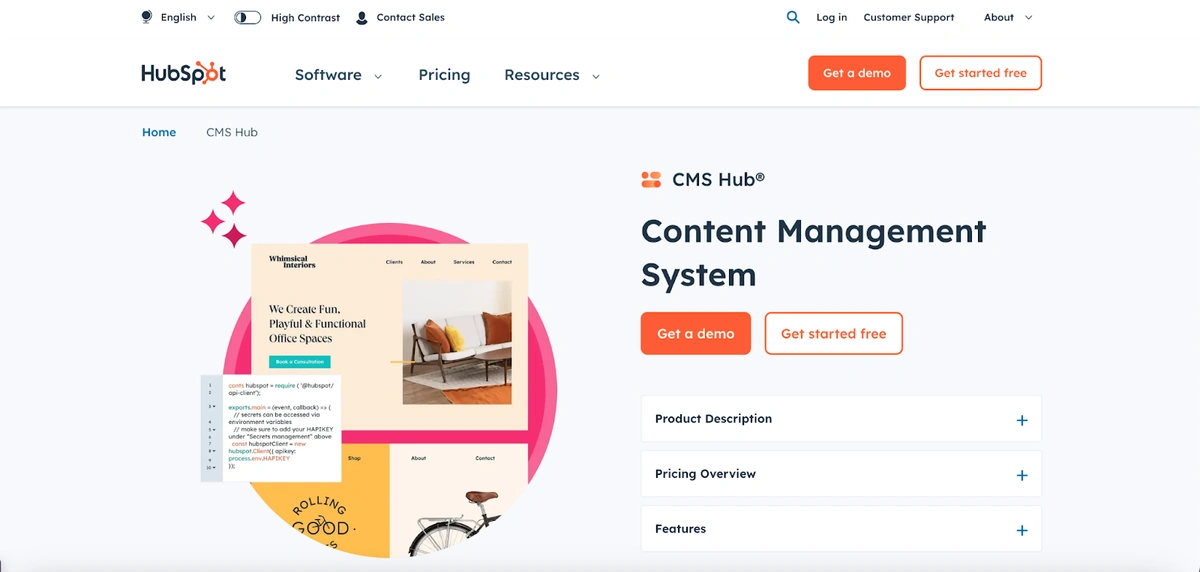Click the Log in link
Screen dimensions: 1200x572
point(831,17)
